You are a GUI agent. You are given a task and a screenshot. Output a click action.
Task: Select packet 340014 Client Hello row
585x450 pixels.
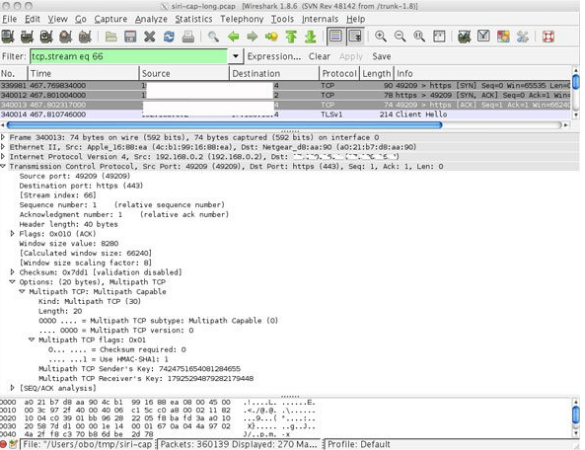[285, 115]
